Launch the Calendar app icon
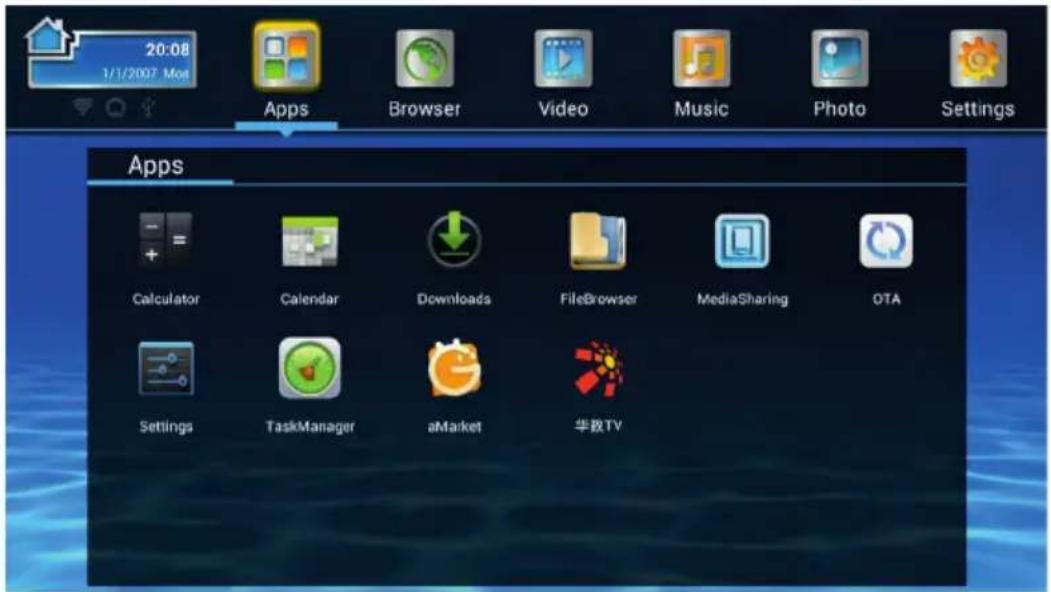Screen dimensions: 1051x592 coord(310,241)
